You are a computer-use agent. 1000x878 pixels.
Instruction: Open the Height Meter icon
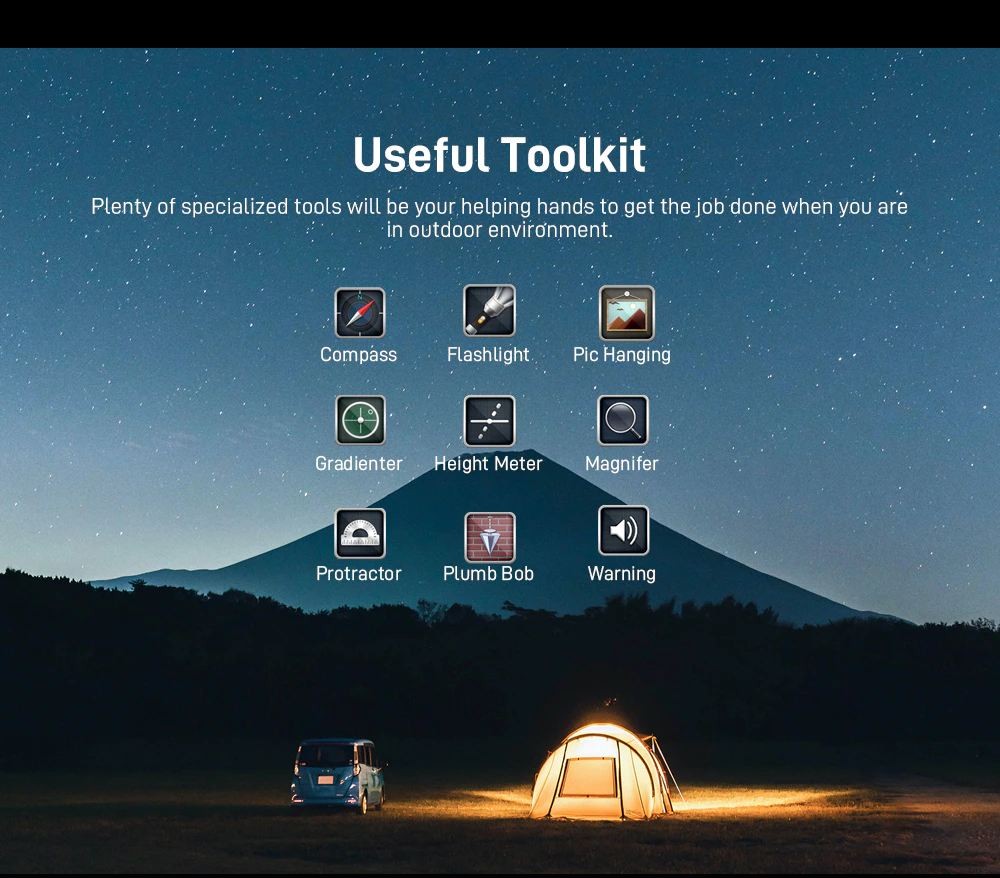tap(489, 421)
